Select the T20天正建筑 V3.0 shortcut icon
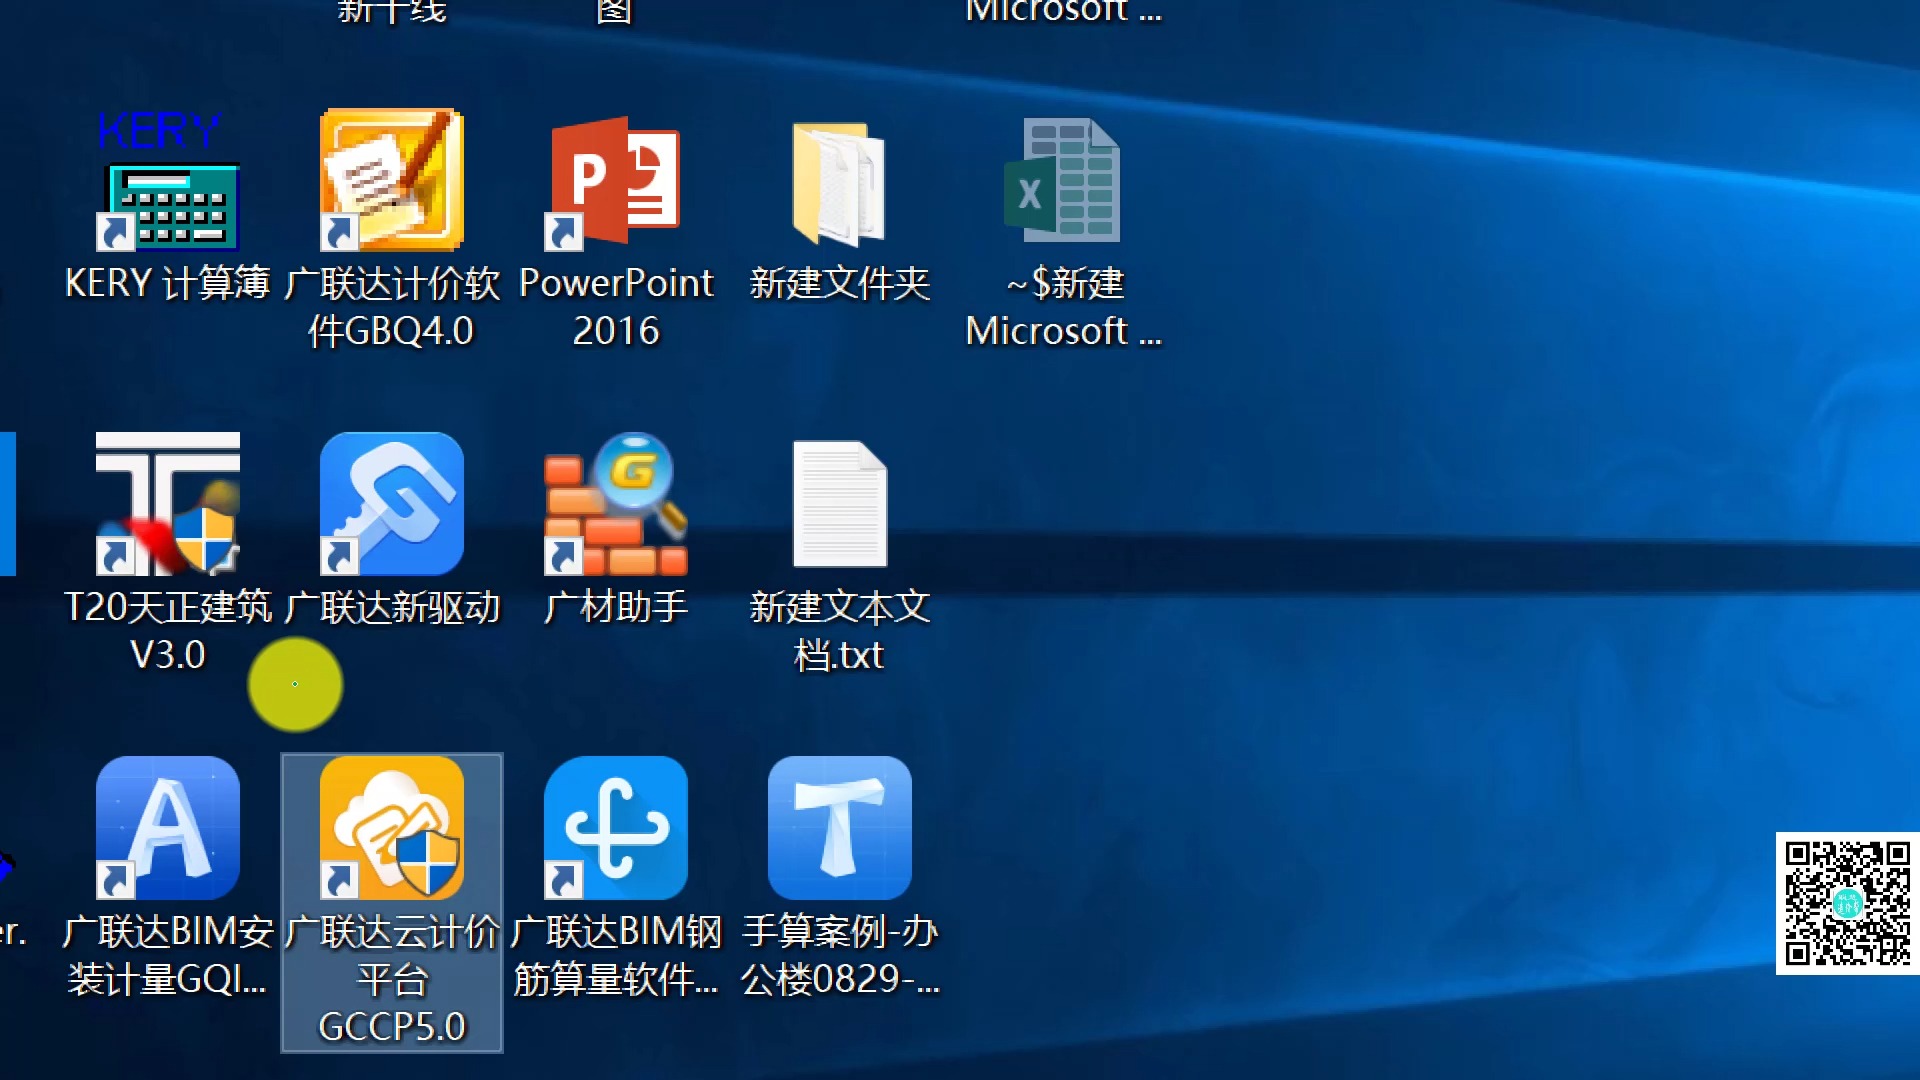This screenshot has height=1080, width=1920. [168, 504]
